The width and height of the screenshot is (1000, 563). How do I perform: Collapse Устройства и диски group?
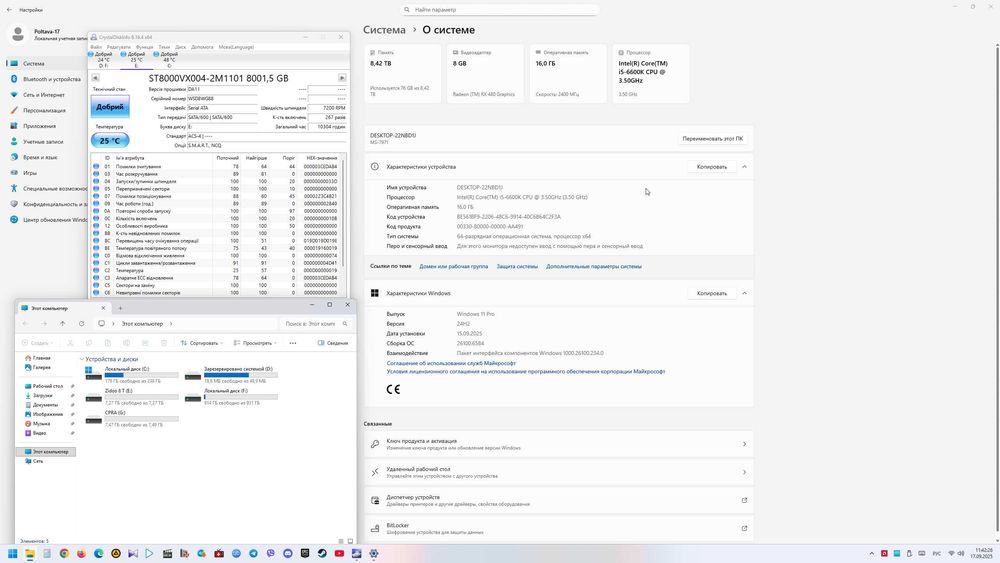click(x=82, y=360)
